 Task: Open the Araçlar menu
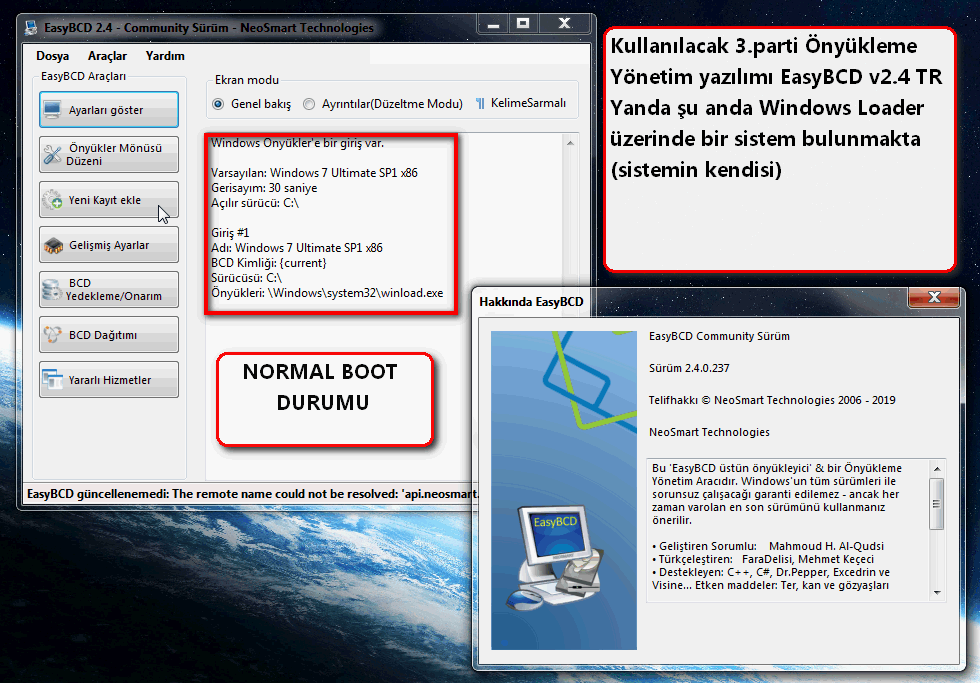coord(107,56)
